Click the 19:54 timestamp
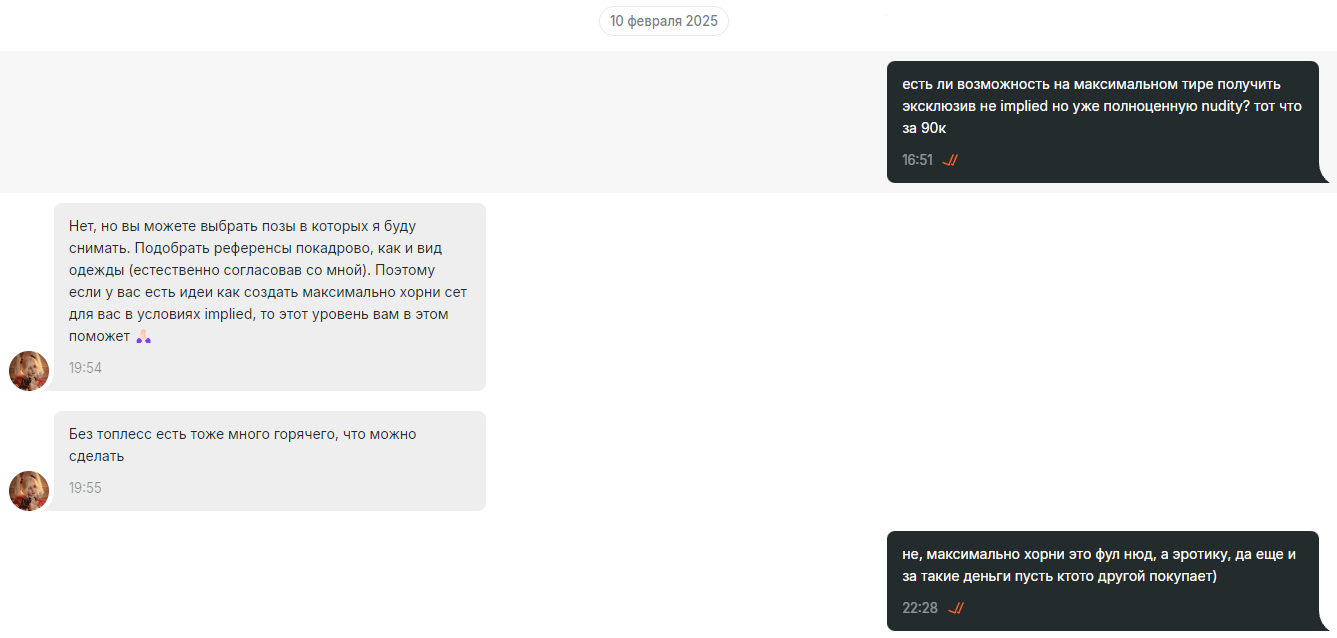This screenshot has height=638, width=1337. [85, 368]
